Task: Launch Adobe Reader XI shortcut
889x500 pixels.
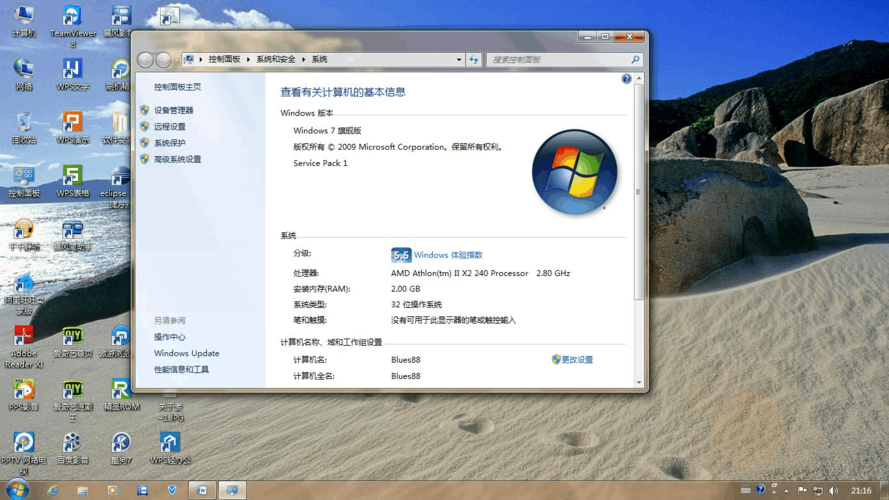Action: click(x=24, y=346)
